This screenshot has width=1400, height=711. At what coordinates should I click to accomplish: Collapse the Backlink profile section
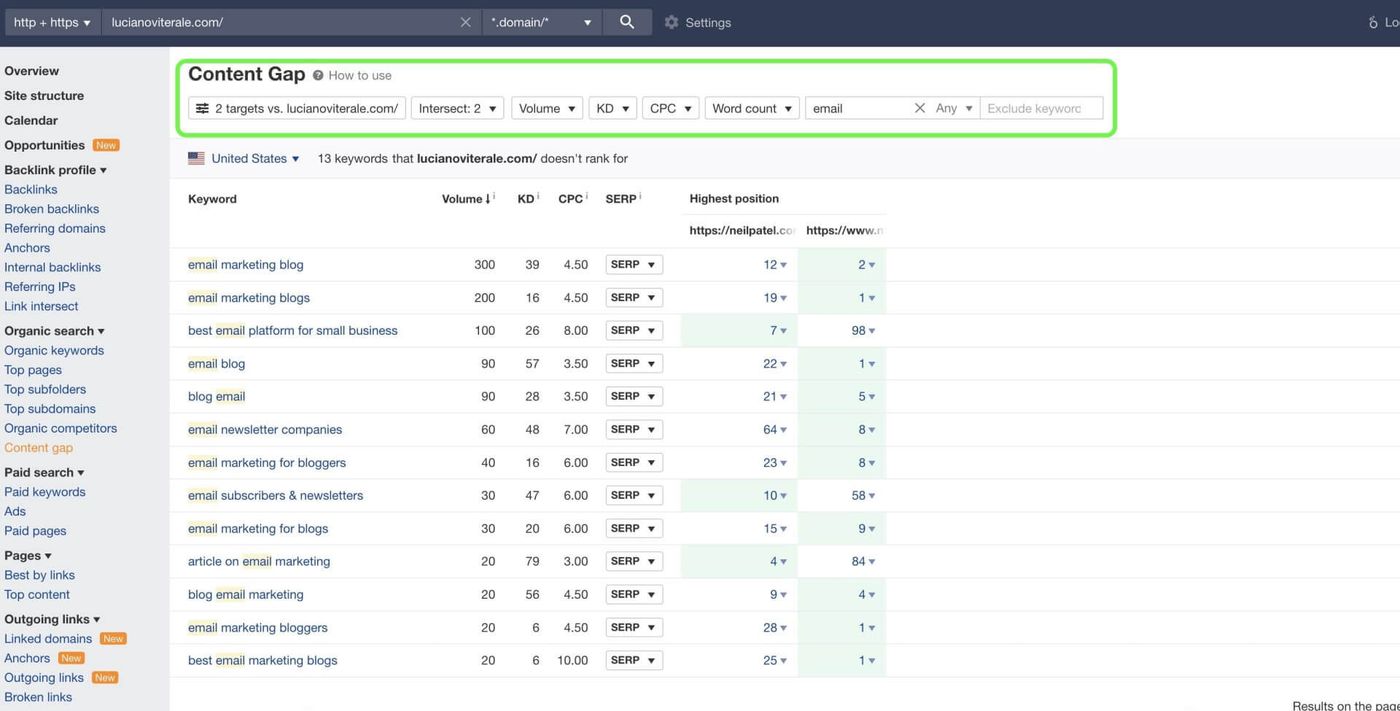tap(55, 170)
